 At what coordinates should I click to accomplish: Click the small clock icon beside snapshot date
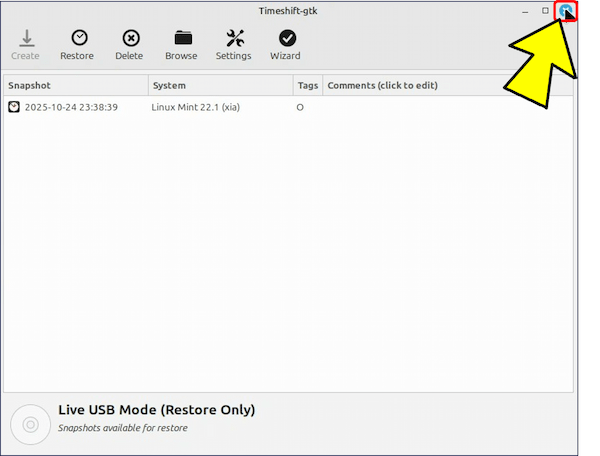coord(14,107)
